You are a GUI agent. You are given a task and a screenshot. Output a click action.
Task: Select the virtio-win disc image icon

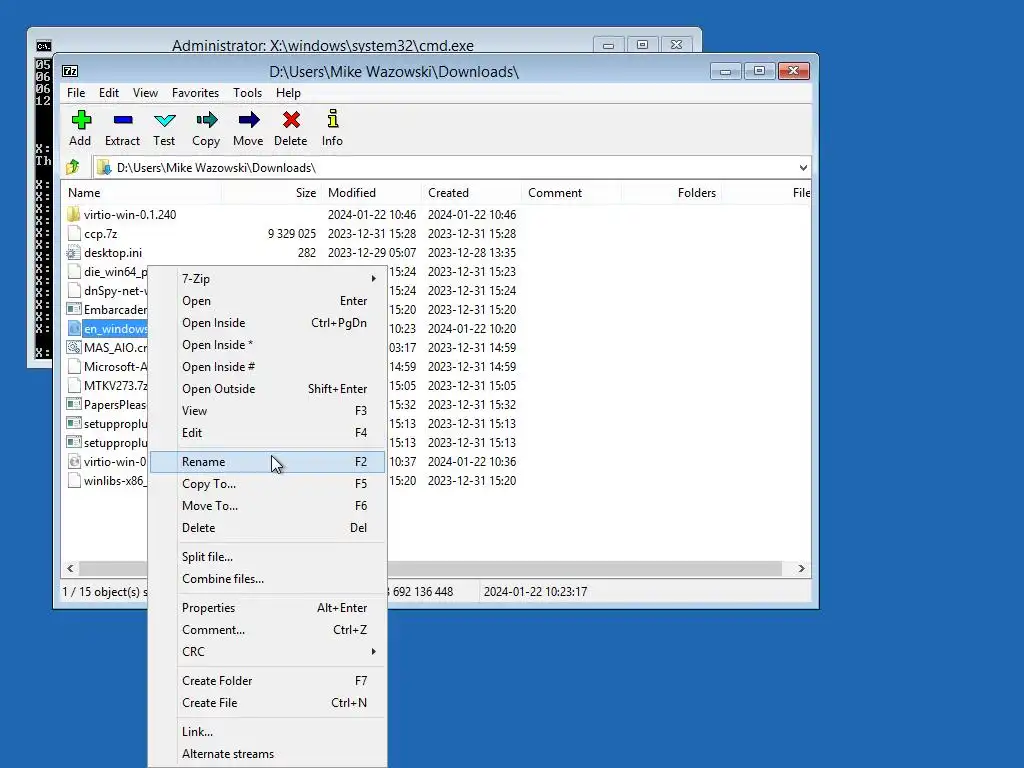pos(74,462)
